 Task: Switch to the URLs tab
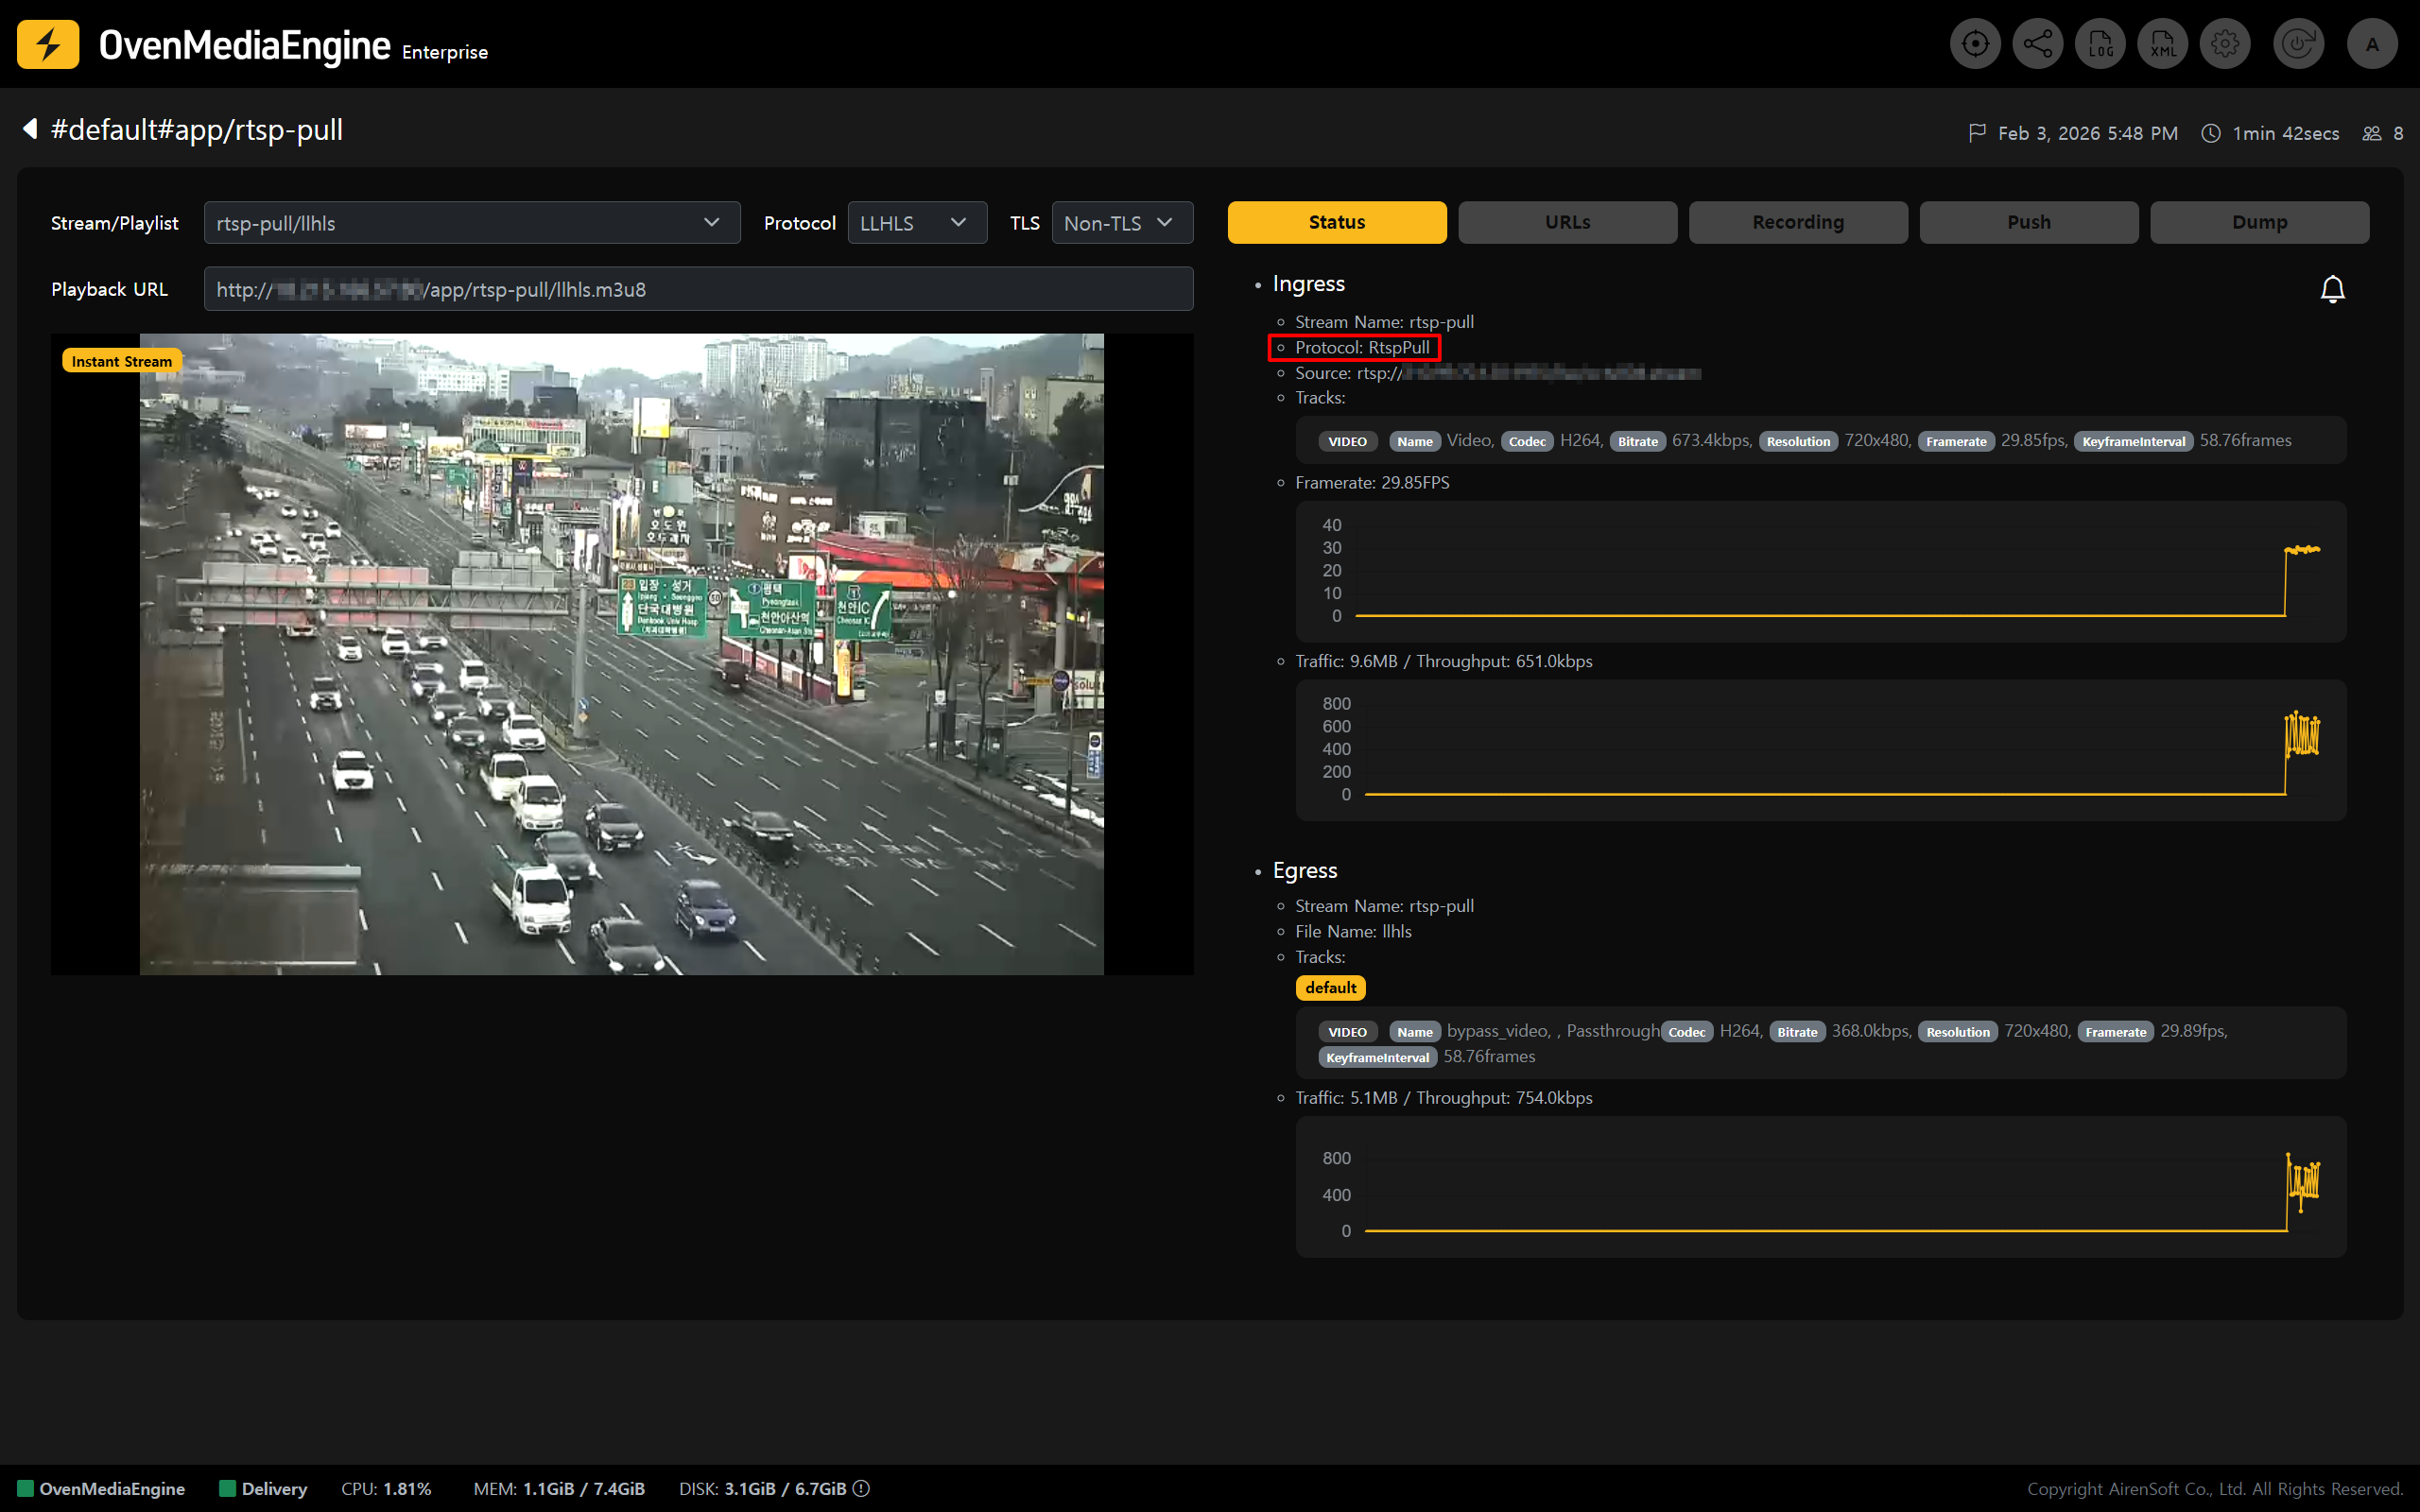(1567, 222)
